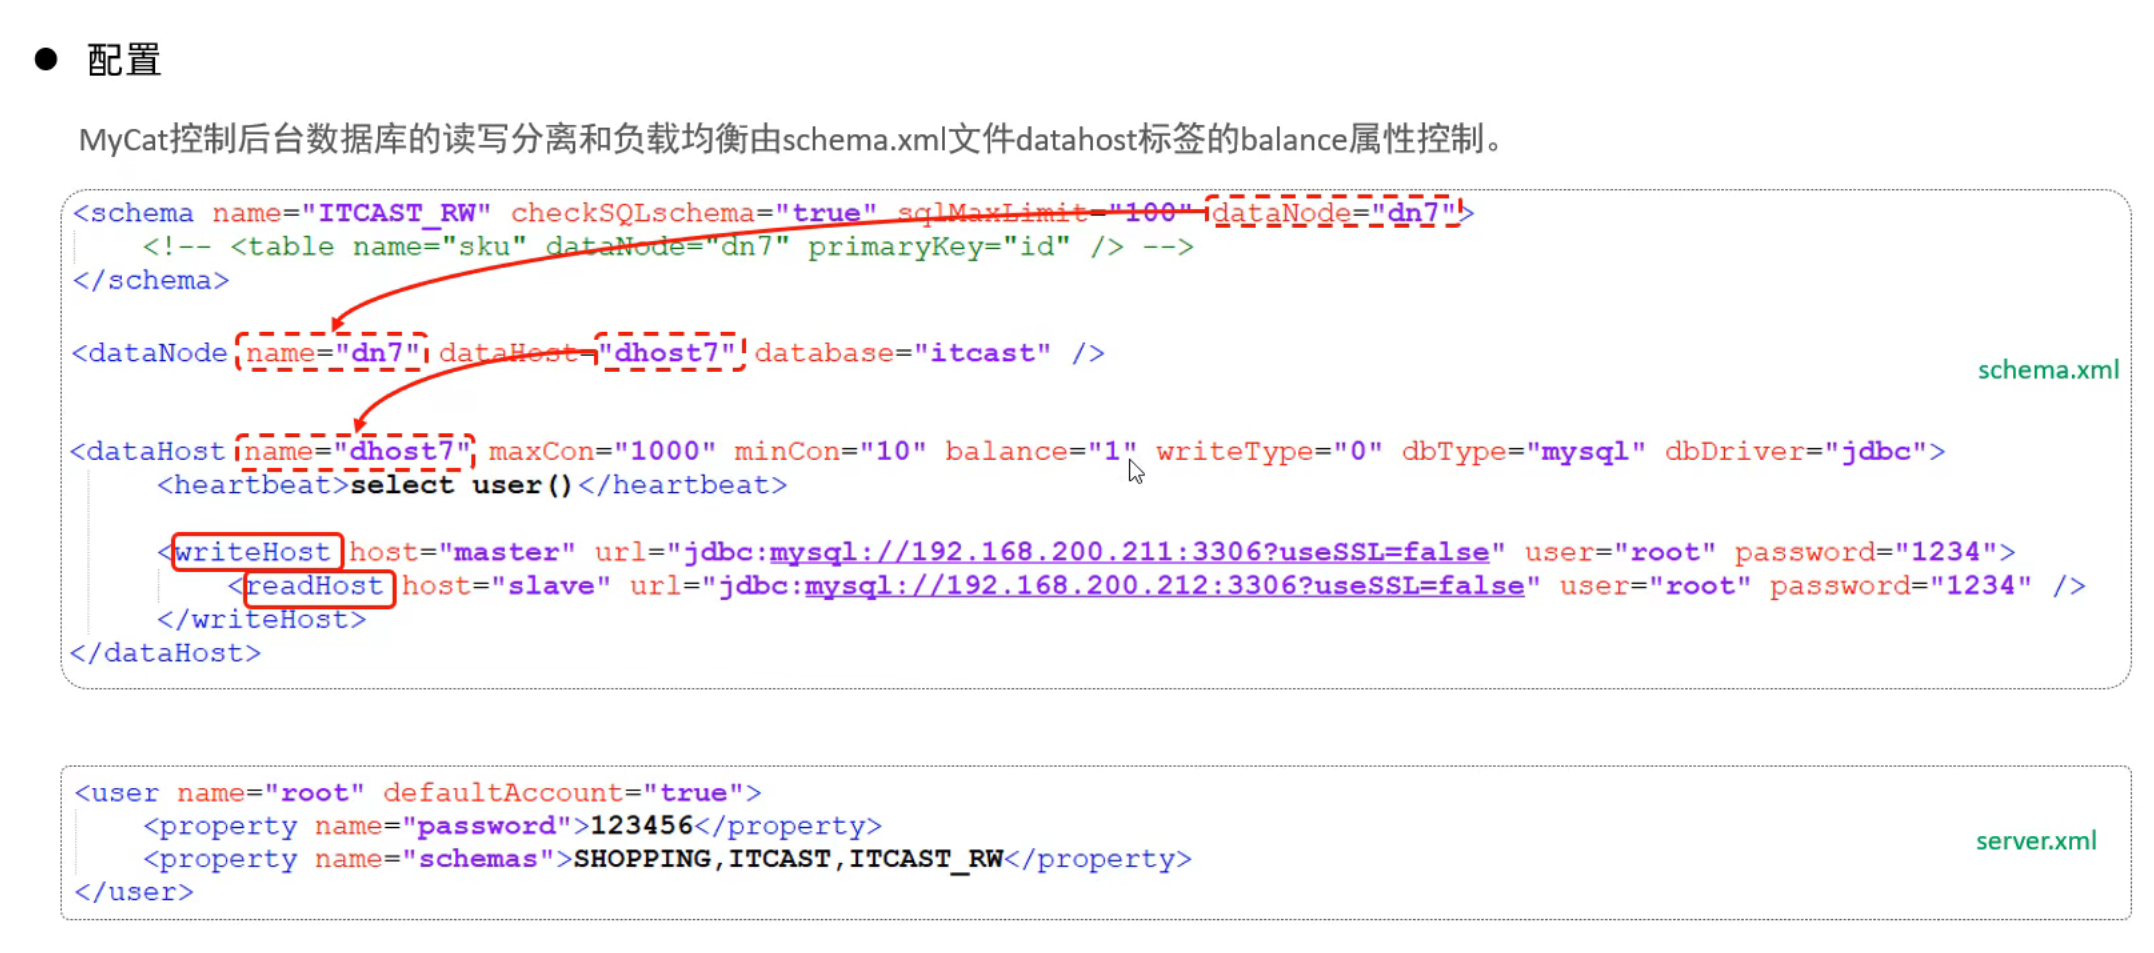Click the heartbeat select user() statement

[x=461, y=486]
